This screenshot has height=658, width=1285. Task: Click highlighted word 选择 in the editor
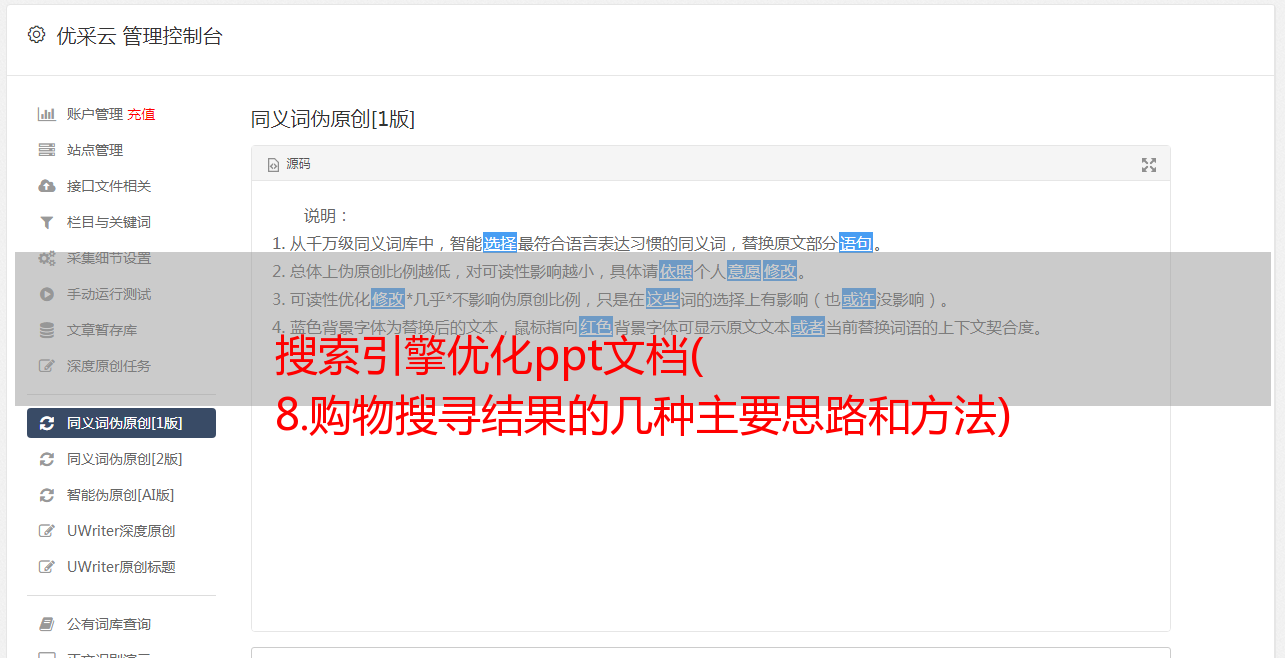pyautogui.click(x=500, y=243)
